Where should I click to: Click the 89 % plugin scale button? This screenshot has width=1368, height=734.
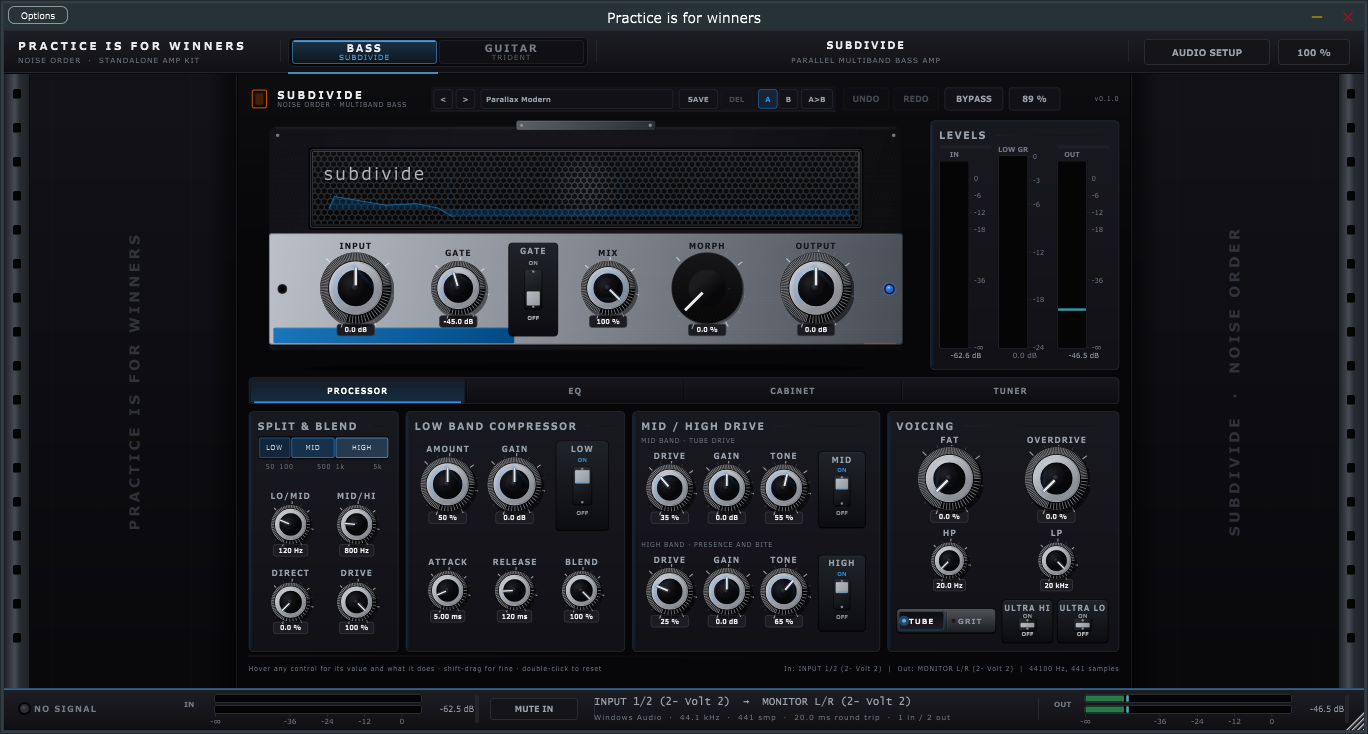pyautogui.click(x=1034, y=99)
